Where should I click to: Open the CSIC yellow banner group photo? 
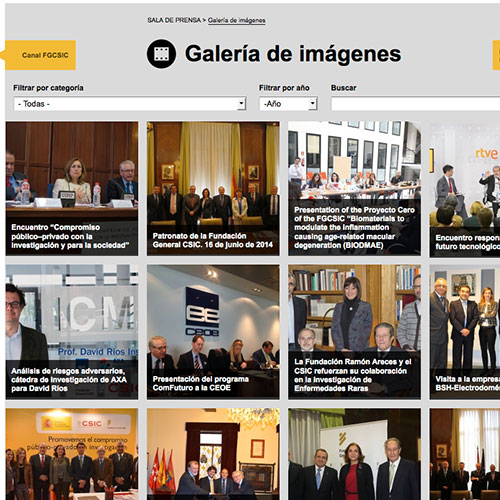72,454
